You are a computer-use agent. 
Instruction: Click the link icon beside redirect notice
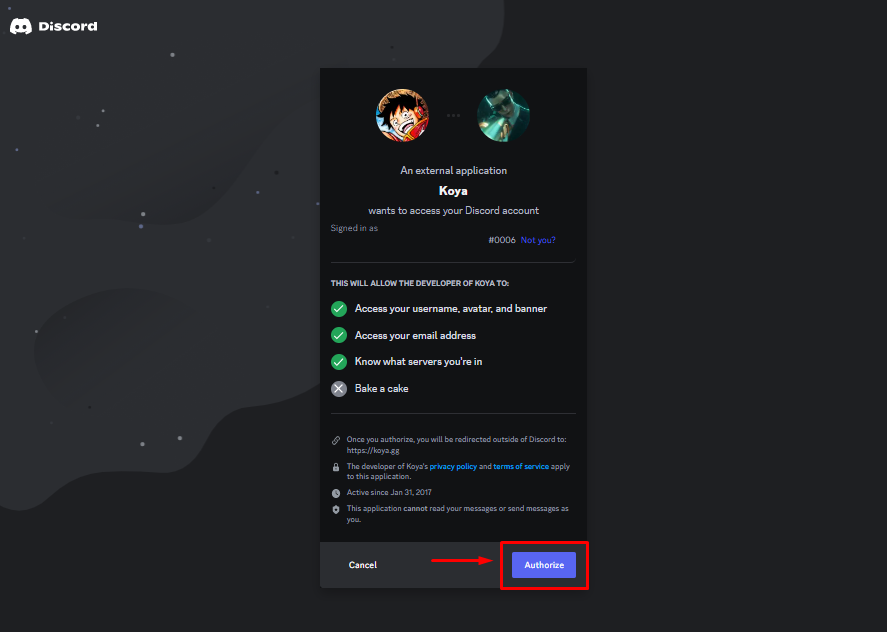336,440
